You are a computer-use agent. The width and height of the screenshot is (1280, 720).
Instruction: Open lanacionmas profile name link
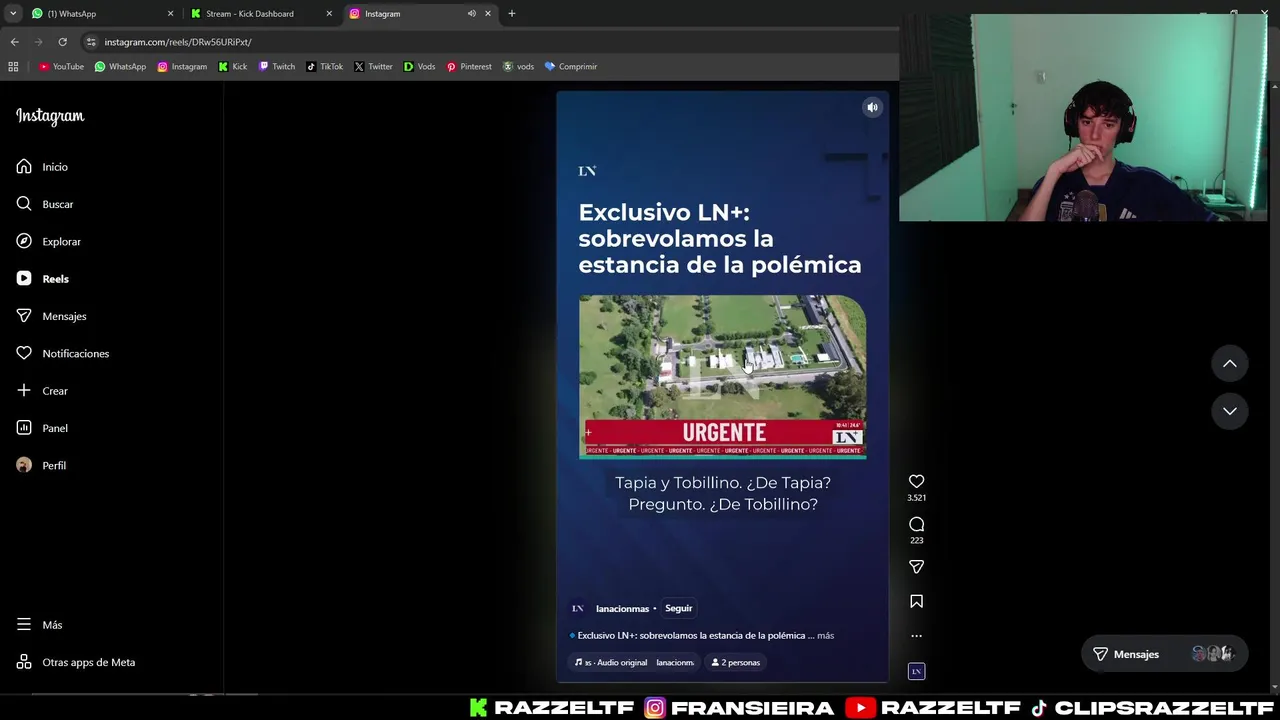click(622, 608)
